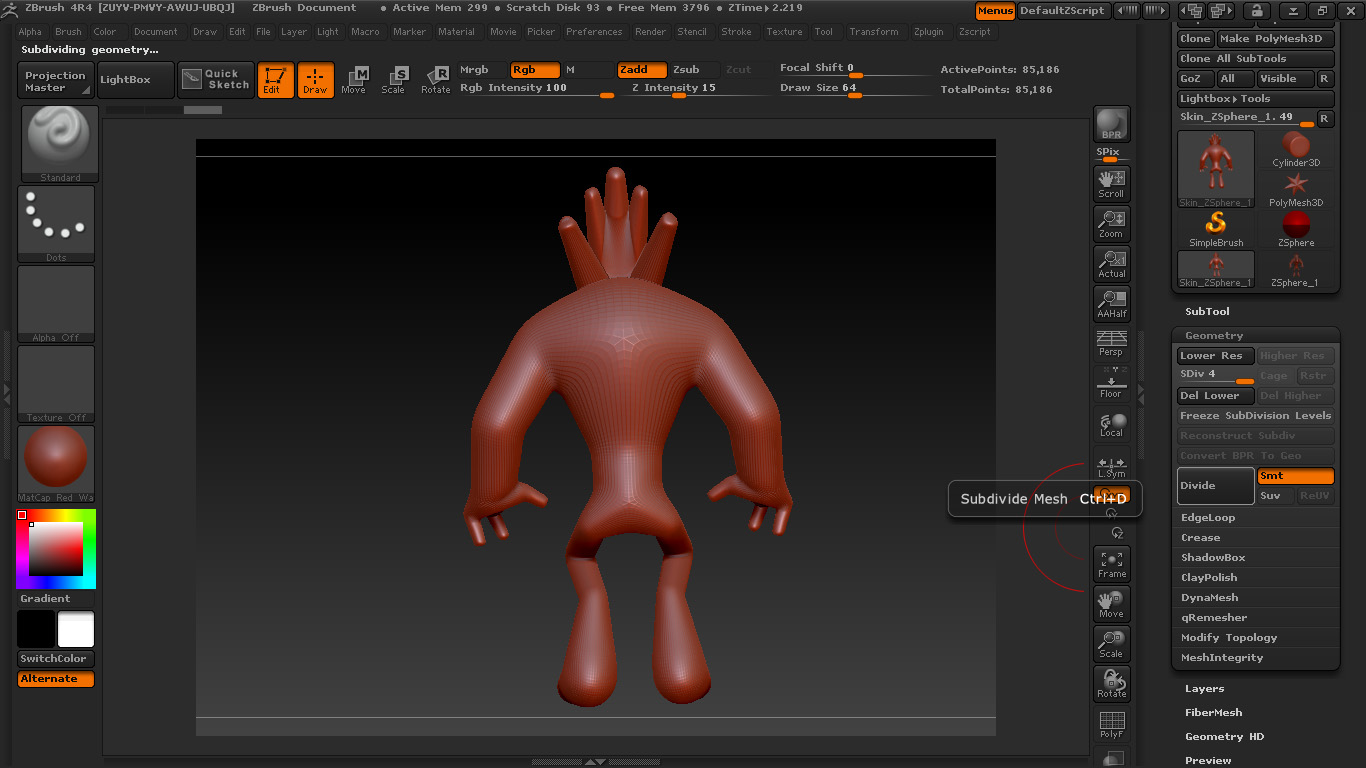Screen dimensions: 1366x768
Task: Click Make PolyMesh3D button
Action: [x=1275, y=39]
